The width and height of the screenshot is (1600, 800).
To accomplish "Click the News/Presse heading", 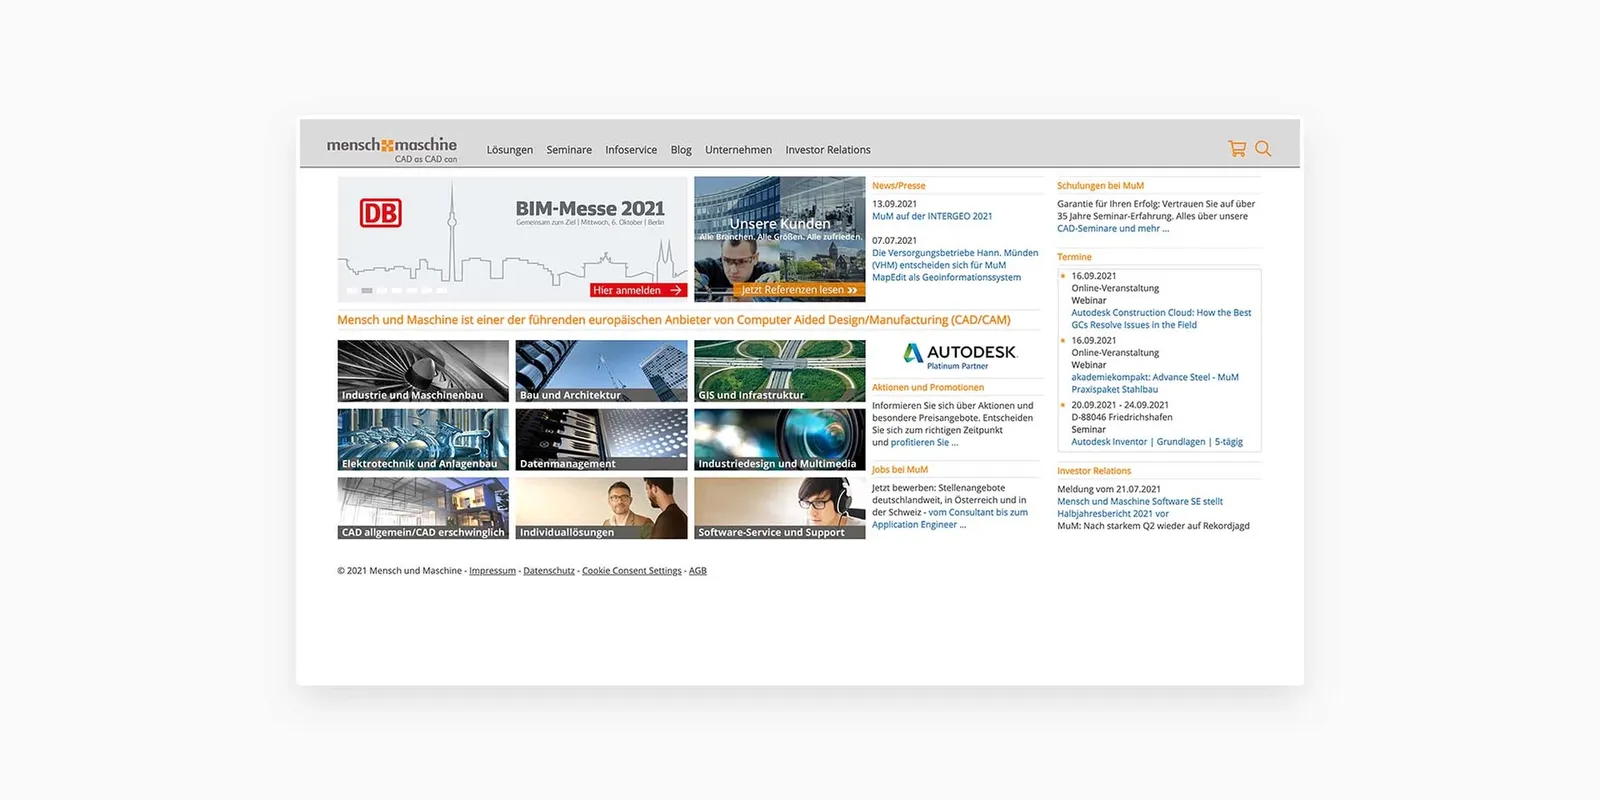I will (x=899, y=186).
